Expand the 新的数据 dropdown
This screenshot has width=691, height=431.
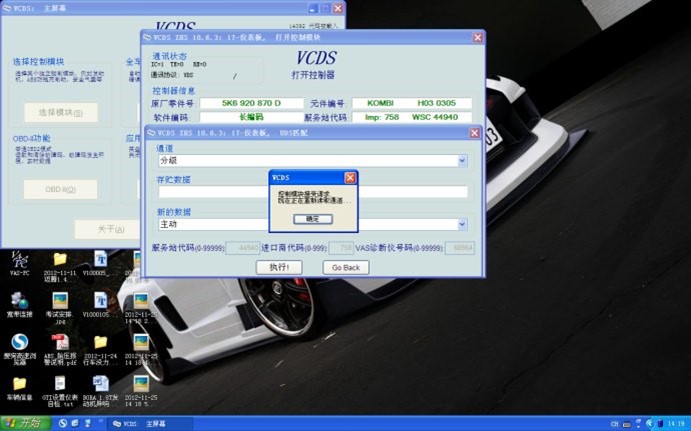(x=462, y=225)
